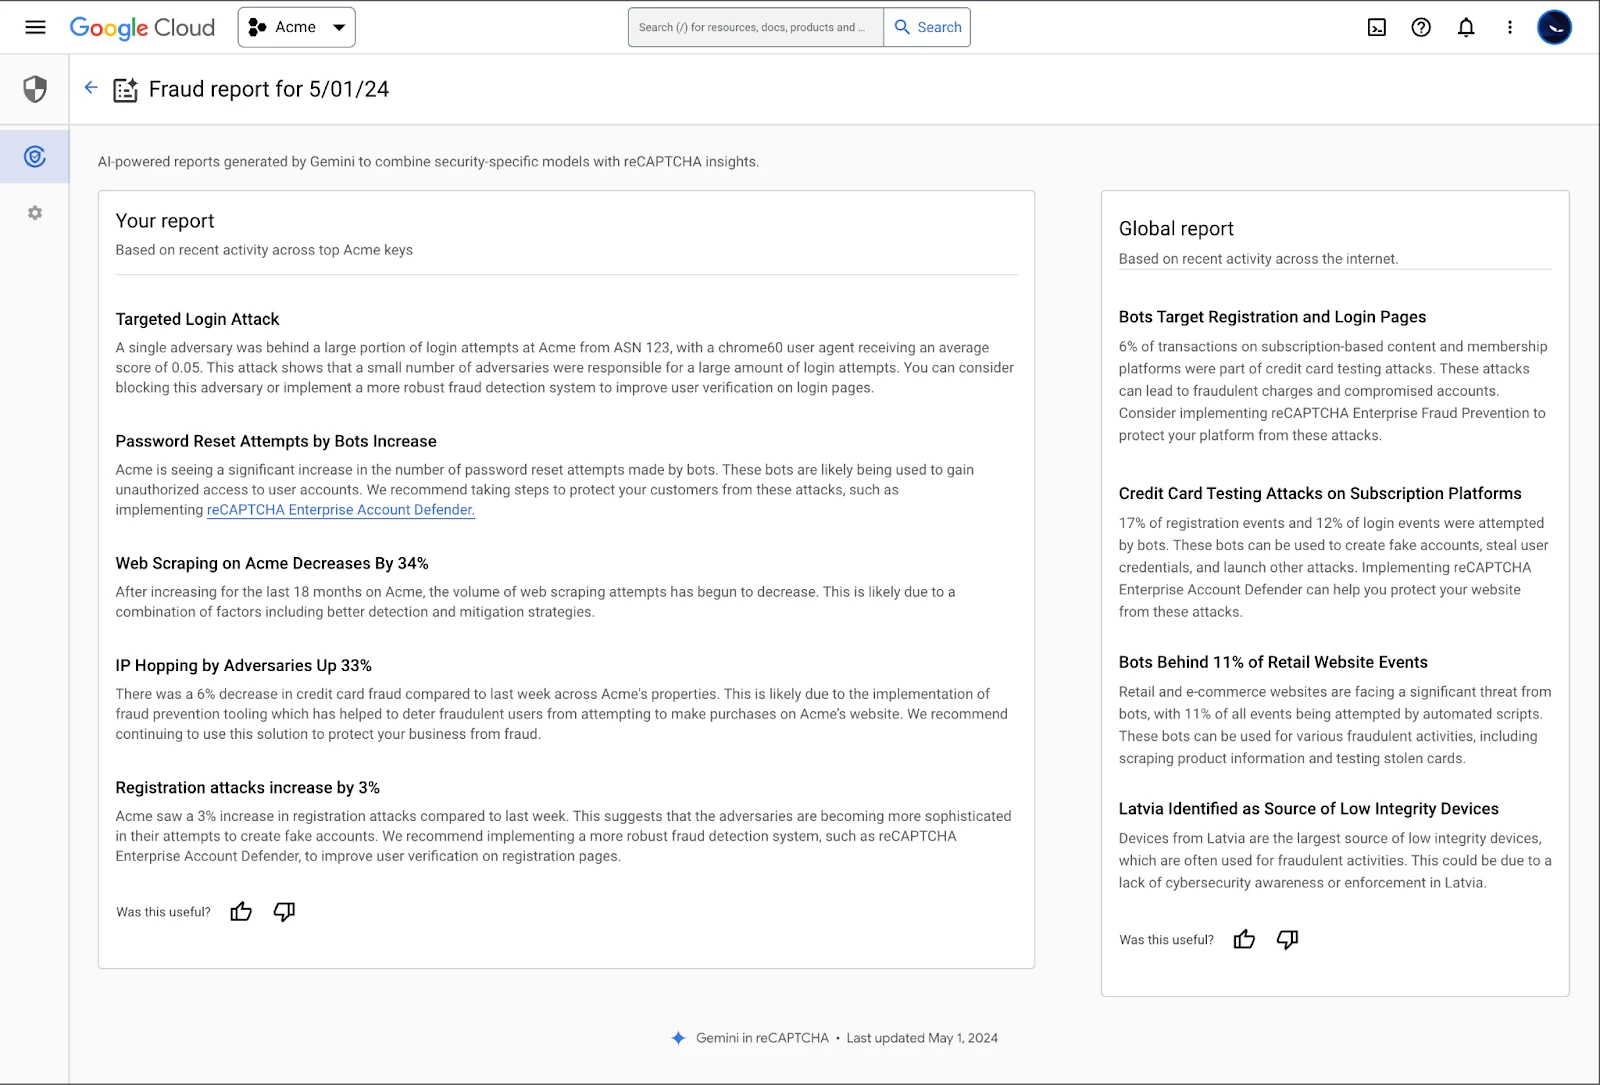
Task: Give thumbs up on Global report
Action: coord(1244,940)
